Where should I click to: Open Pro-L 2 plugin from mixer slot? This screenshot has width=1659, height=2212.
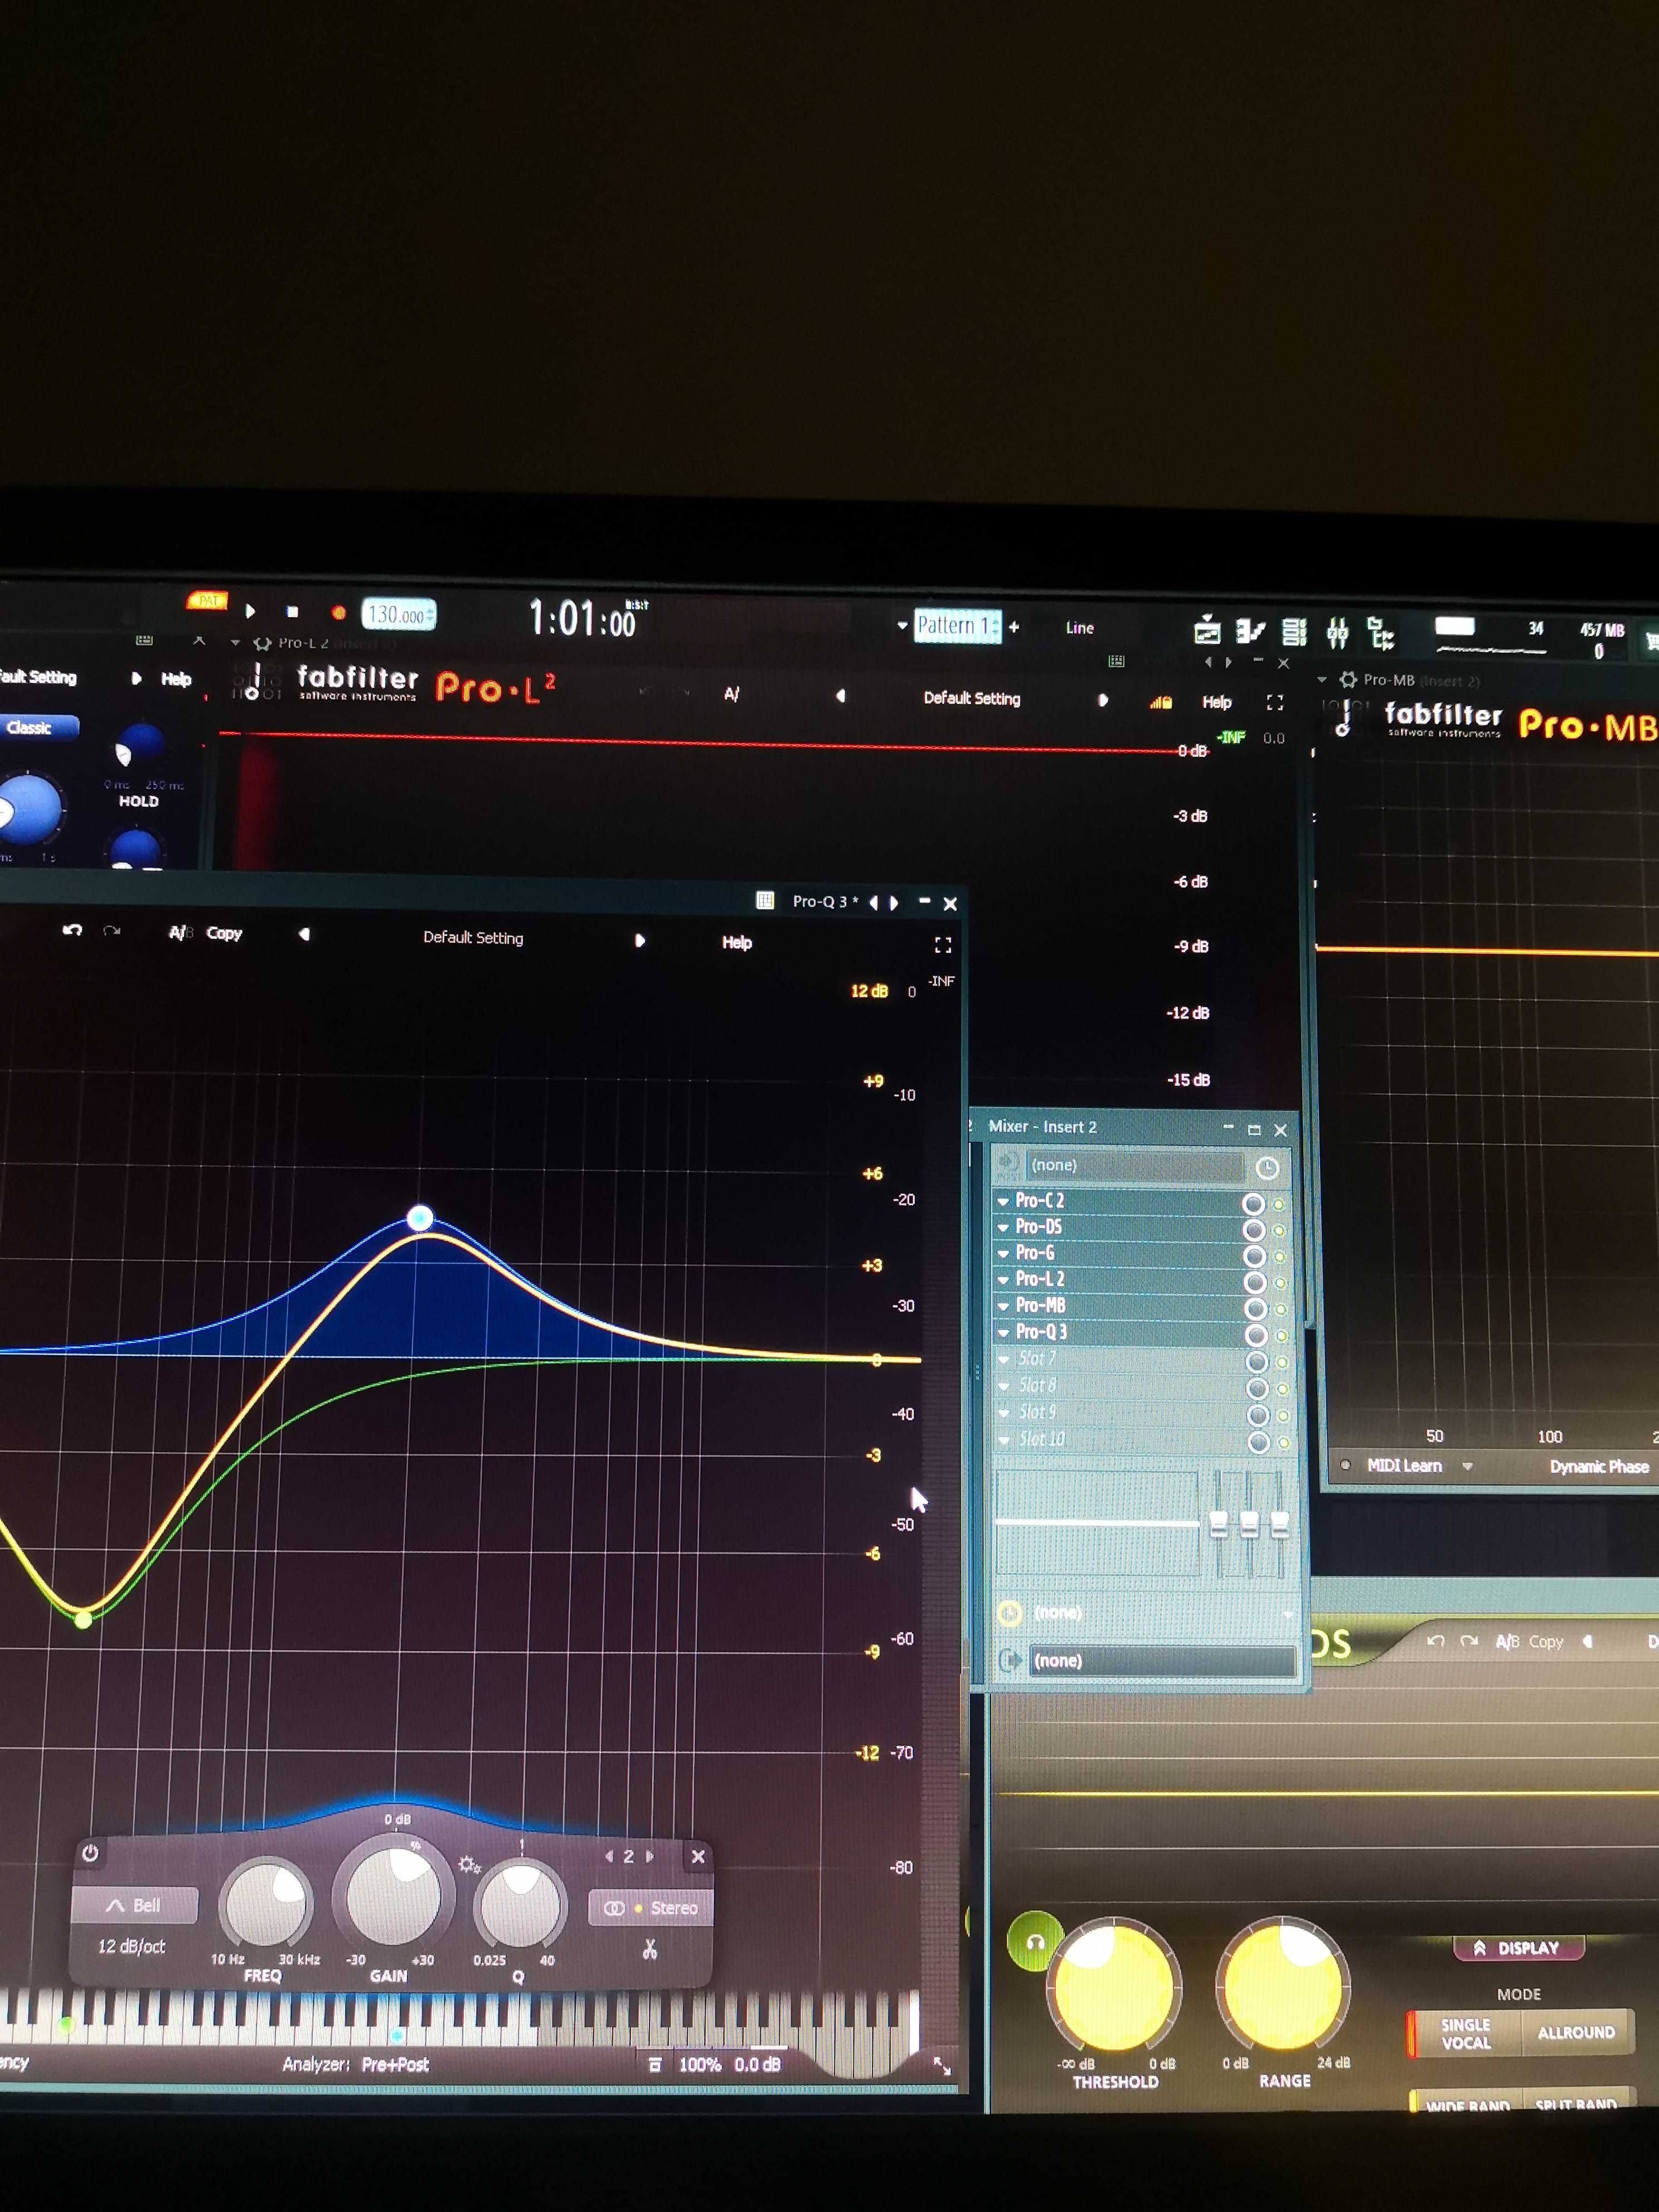click(1040, 1279)
